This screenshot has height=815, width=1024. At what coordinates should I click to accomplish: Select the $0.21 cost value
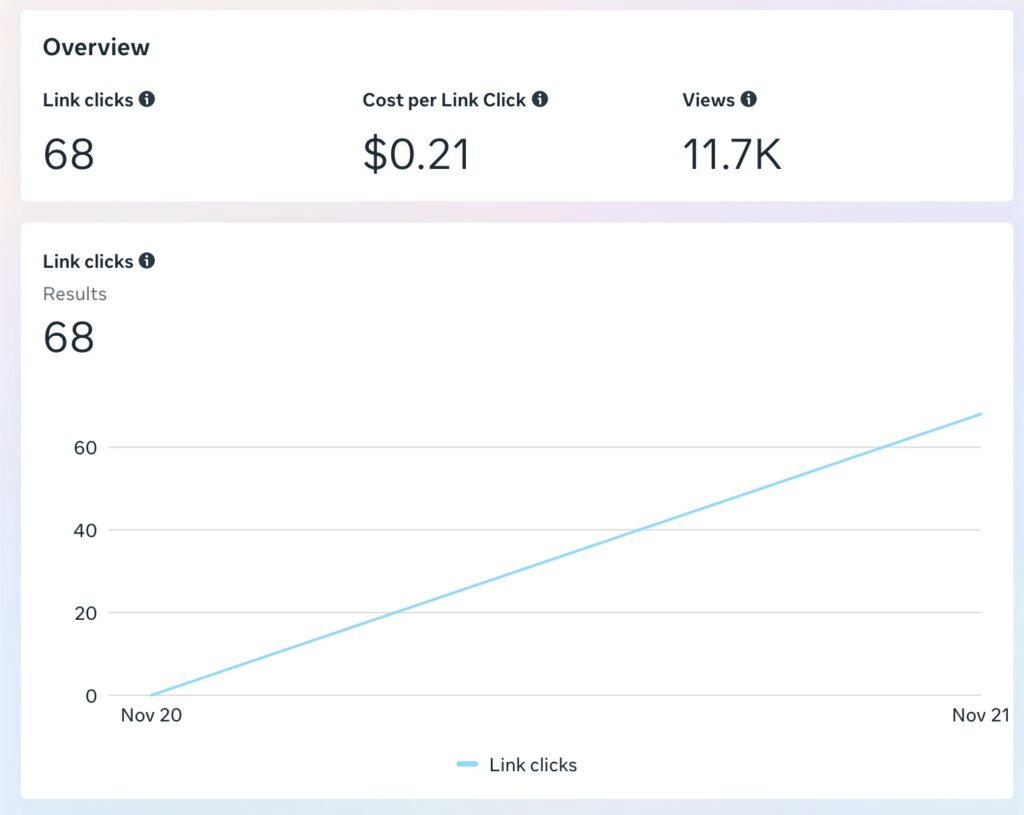click(x=416, y=154)
